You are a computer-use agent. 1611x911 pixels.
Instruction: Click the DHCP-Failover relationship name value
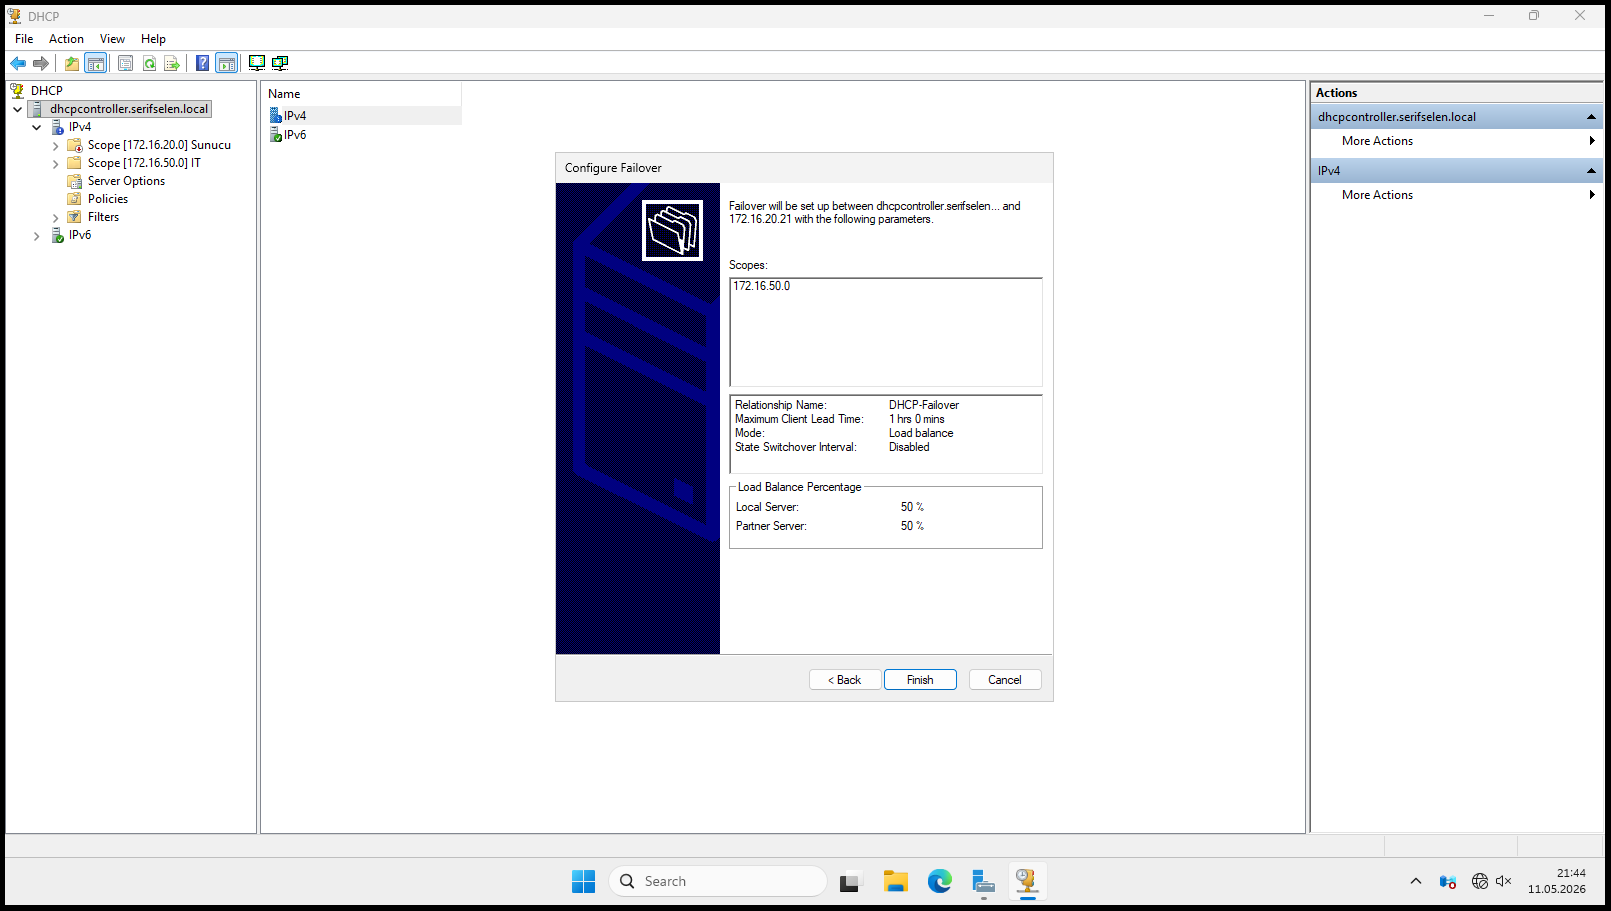tap(924, 405)
